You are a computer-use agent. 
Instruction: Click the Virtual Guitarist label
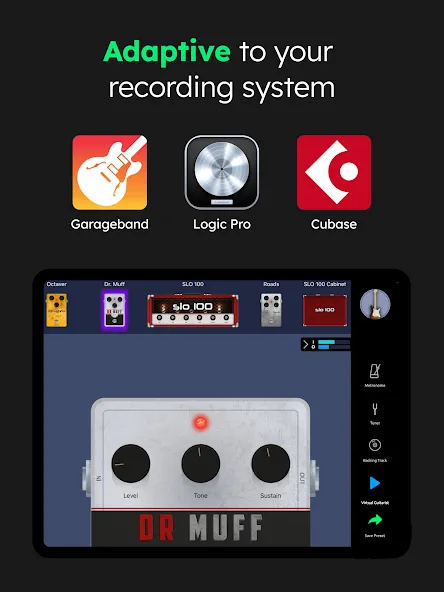(x=375, y=503)
